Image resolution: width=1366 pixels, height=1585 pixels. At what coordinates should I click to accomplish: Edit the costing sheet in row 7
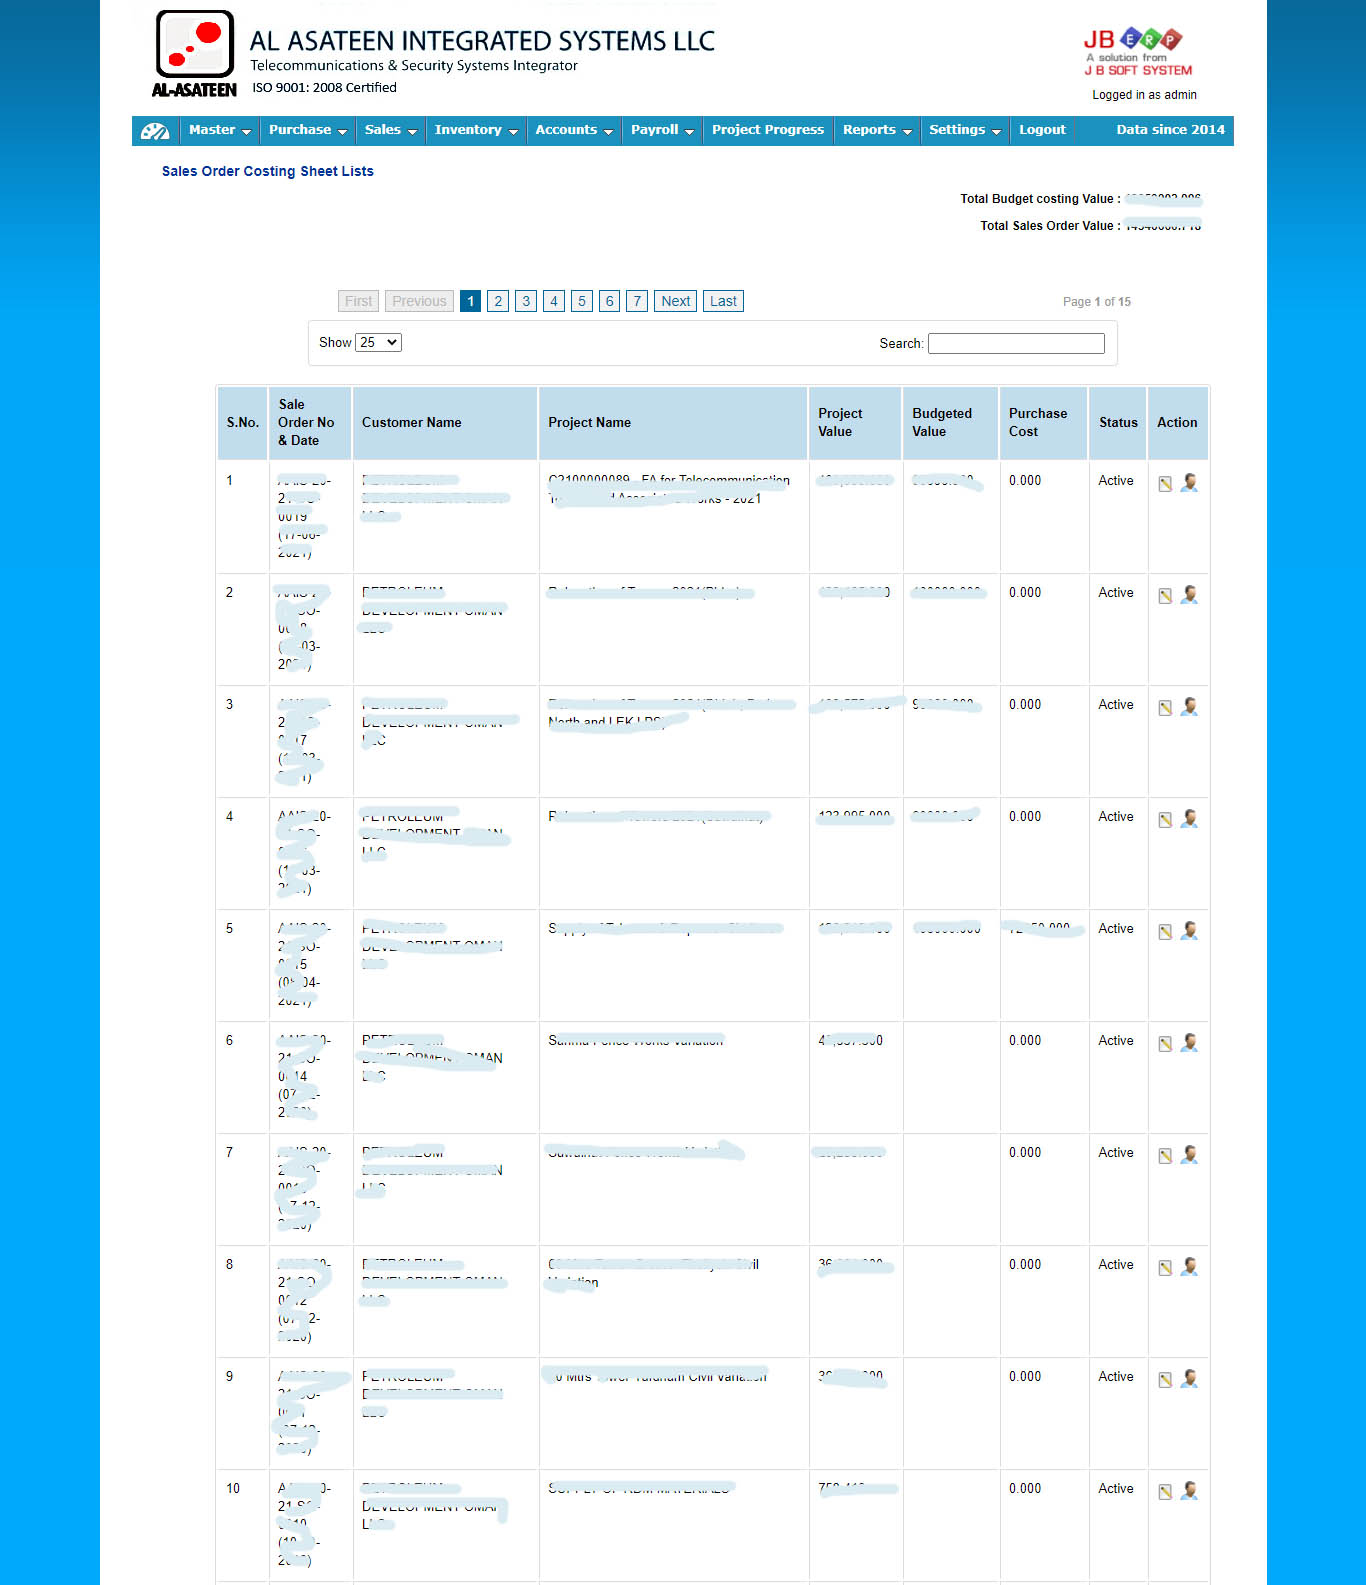1165,1156
